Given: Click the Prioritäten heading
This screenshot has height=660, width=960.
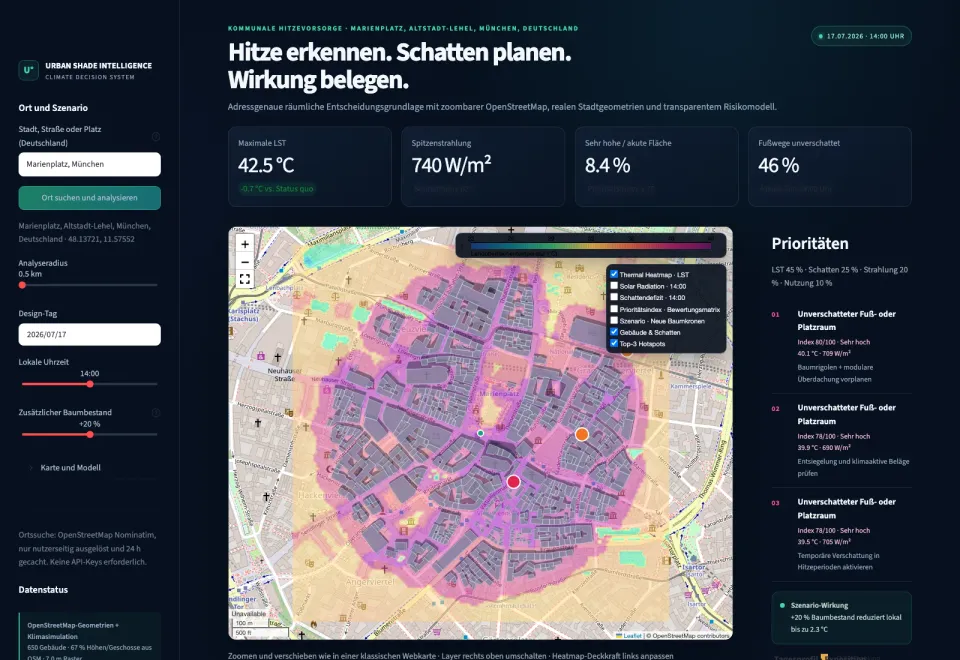Looking at the screenshot, I should pyautogui.click(x=809, y=243).
